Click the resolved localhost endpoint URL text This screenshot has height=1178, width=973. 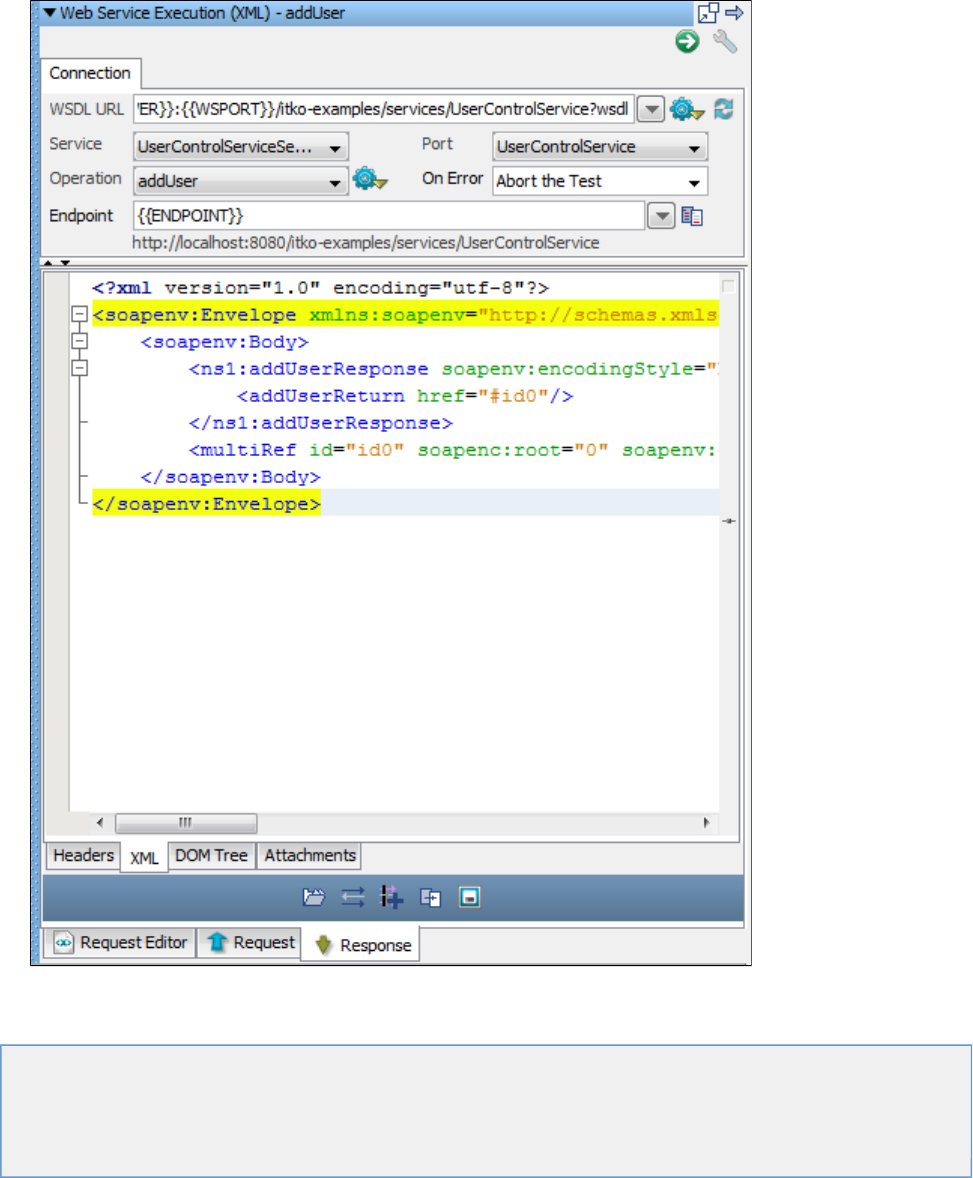366,243
